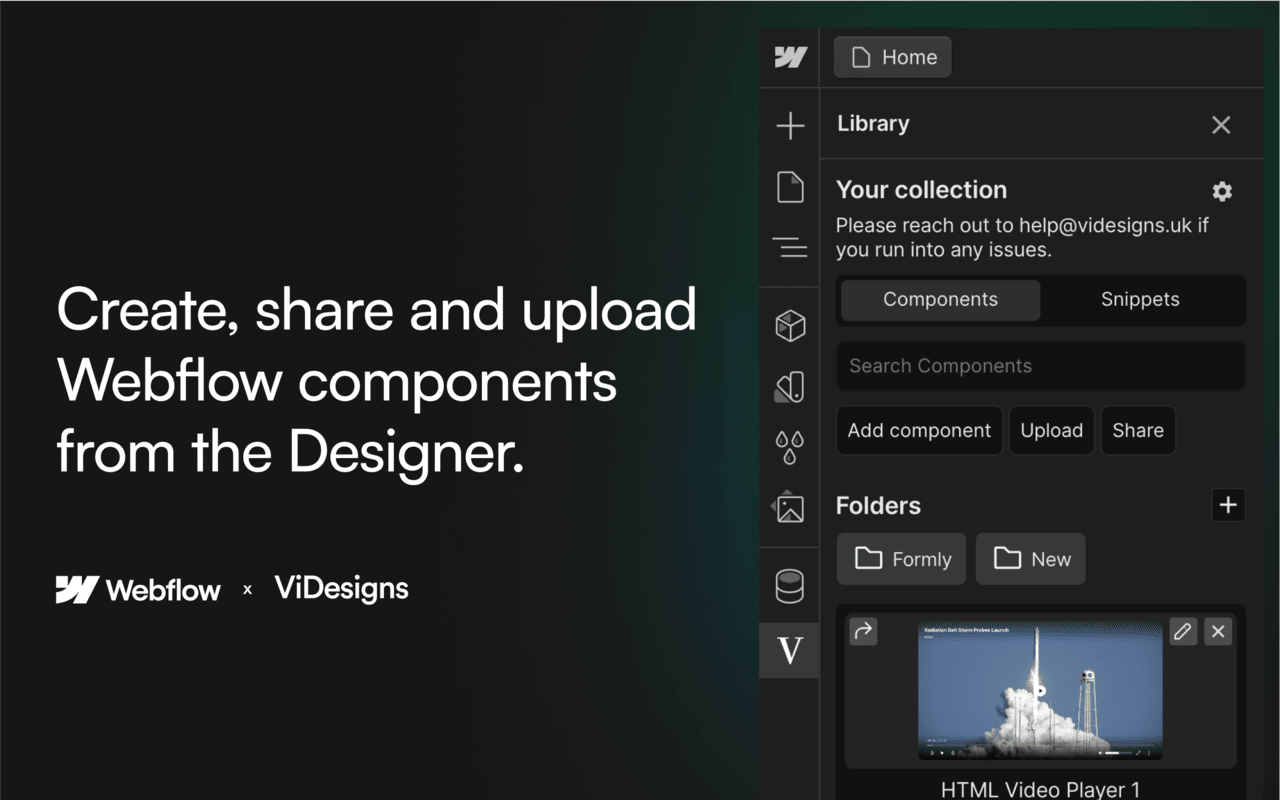Click the Webflow logo on left banner
1280x800 pixels.
coord(138,590)
